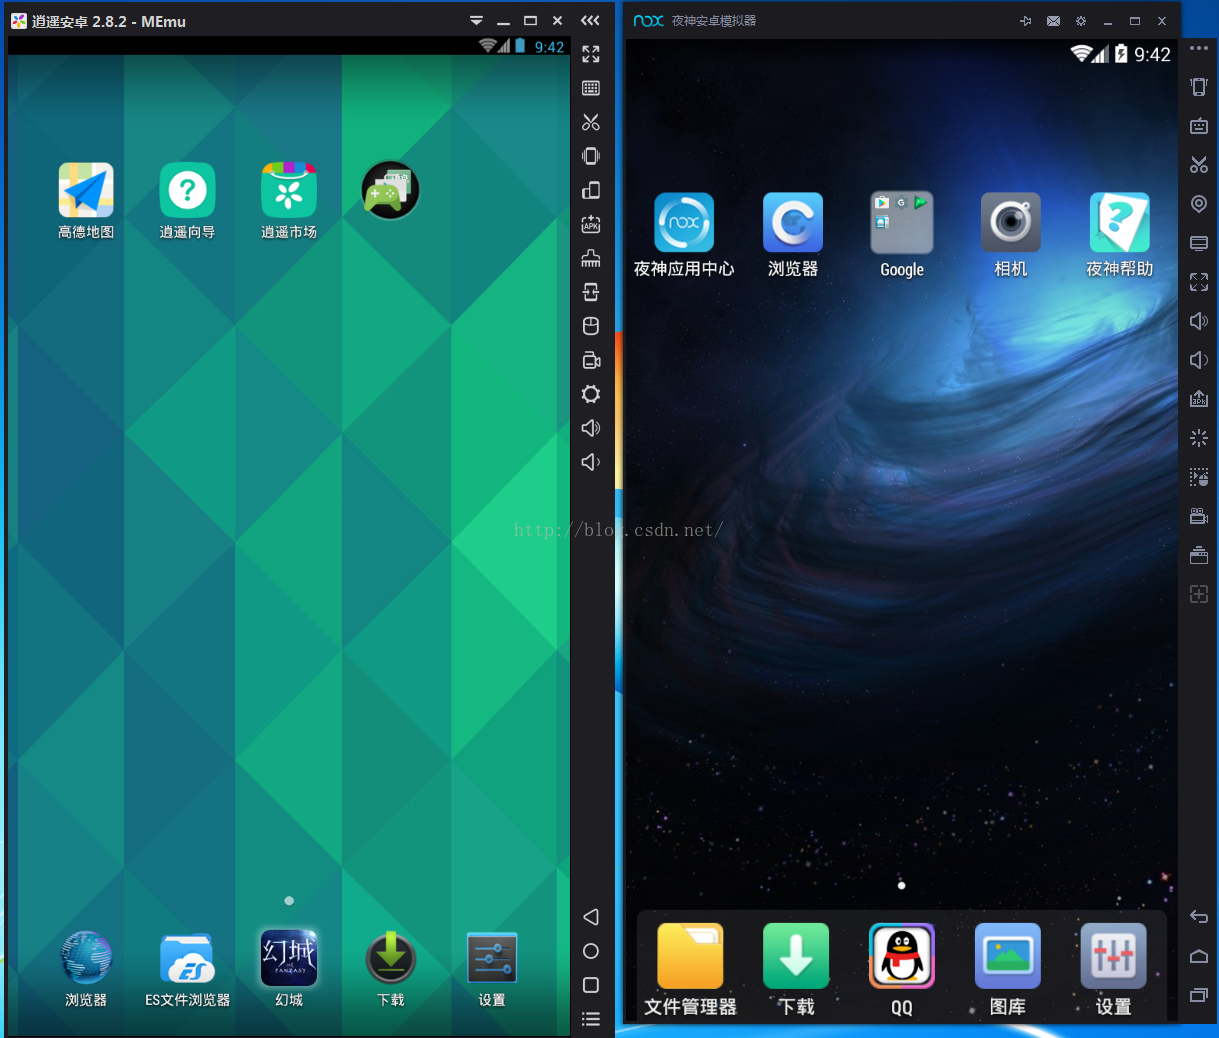Tap the Android home circle in MEmu
This screenshot has width=1219, height=1038.
(591, 951)
